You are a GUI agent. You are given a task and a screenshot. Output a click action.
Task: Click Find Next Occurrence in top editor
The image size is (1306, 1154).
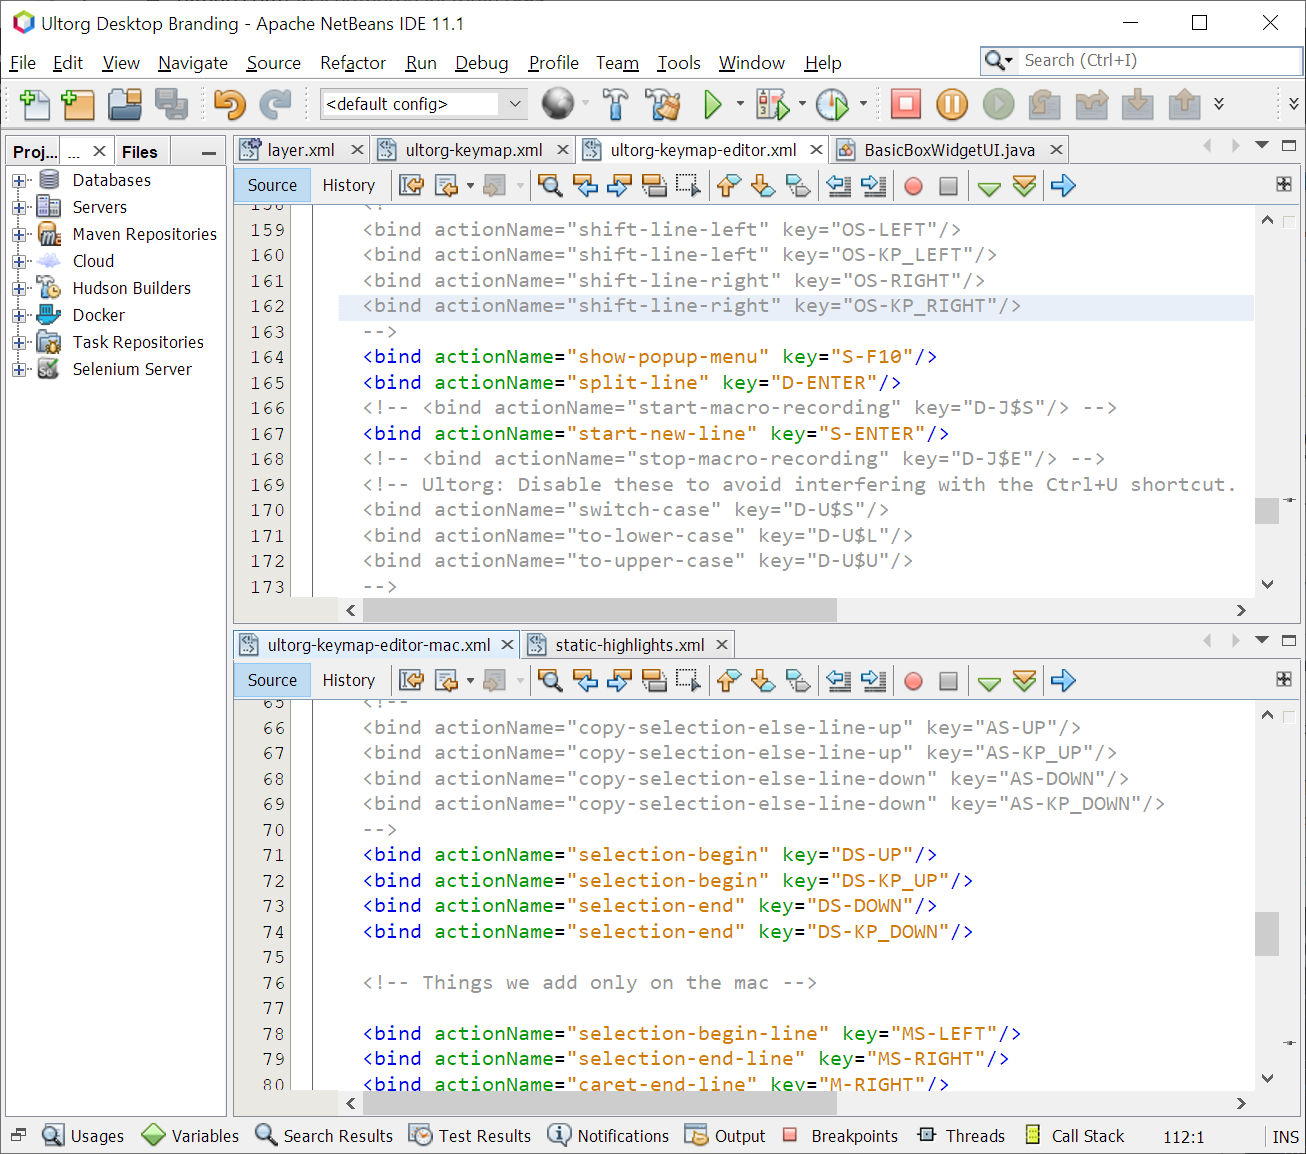click(619, 185)
